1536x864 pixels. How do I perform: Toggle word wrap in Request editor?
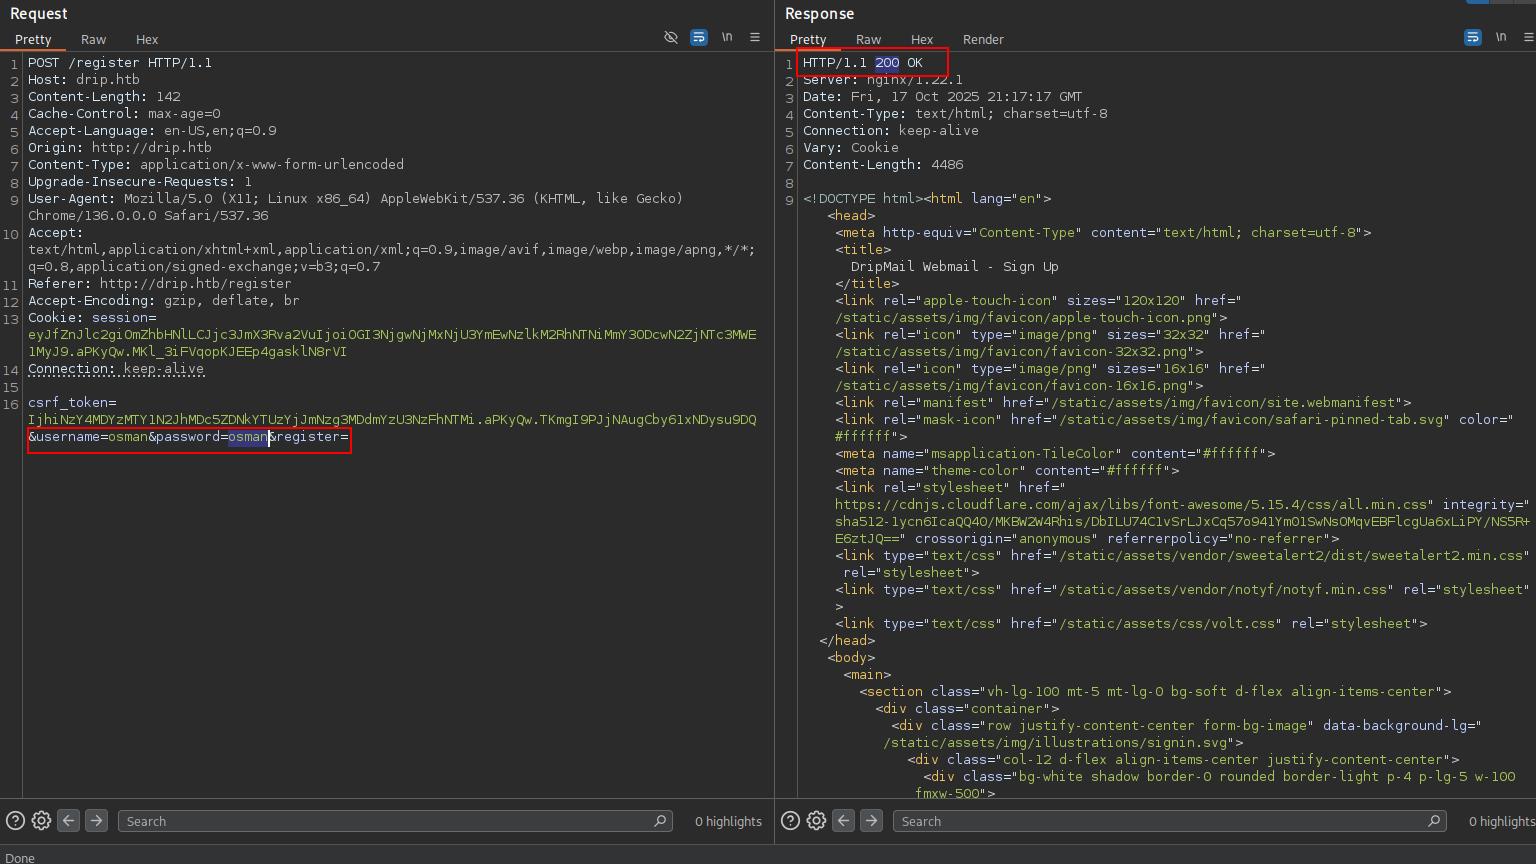(x=699, y=37)
